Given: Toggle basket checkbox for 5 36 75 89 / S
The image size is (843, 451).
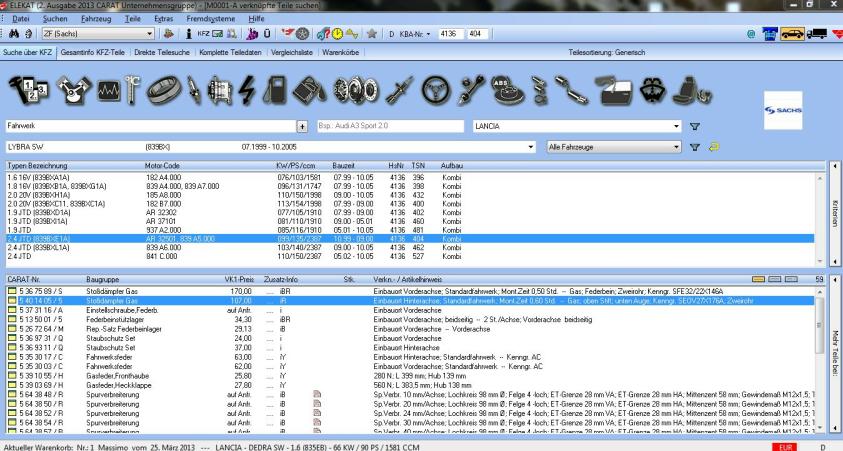Looking at the screenshot, I should (x=12, y=291).
